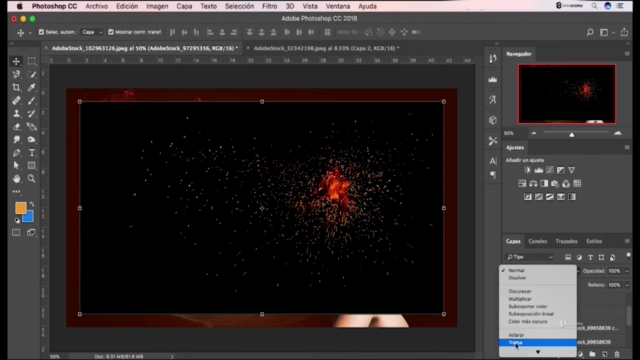
Task: Select the Path Selection tool
Action: (x=16, y=166)
